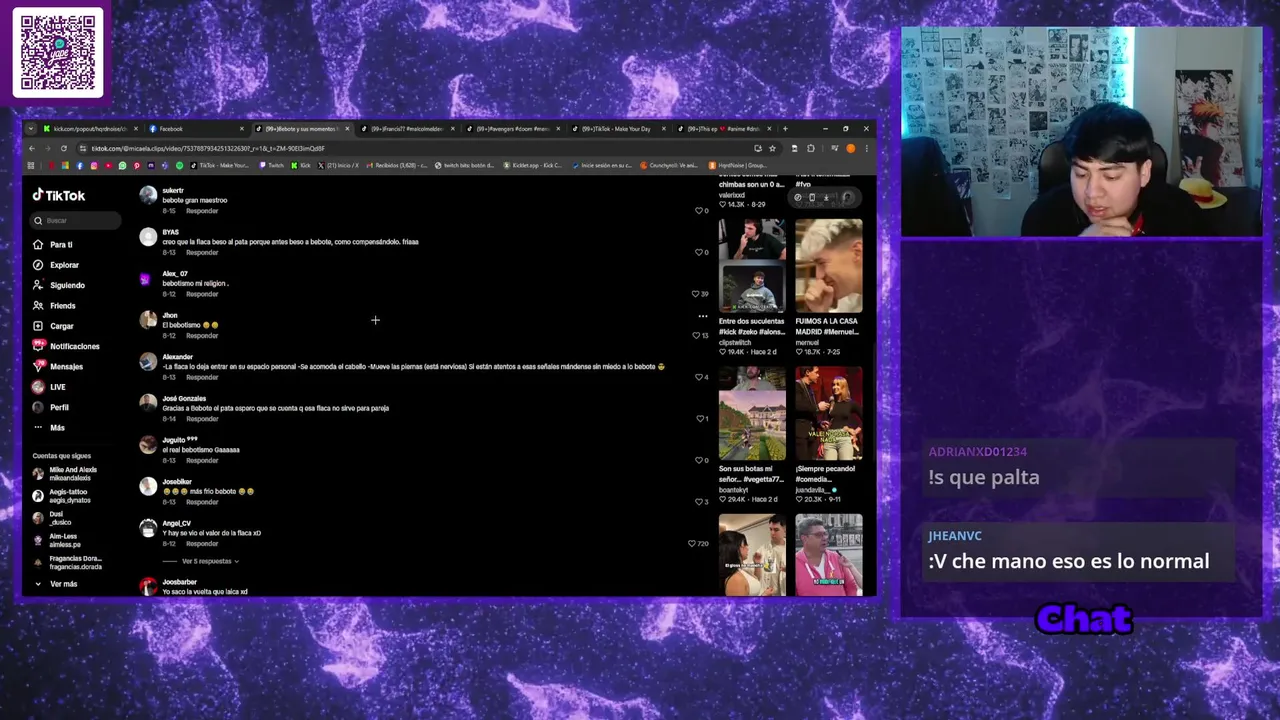Expand Ver más followed accounts

point(56,584)
